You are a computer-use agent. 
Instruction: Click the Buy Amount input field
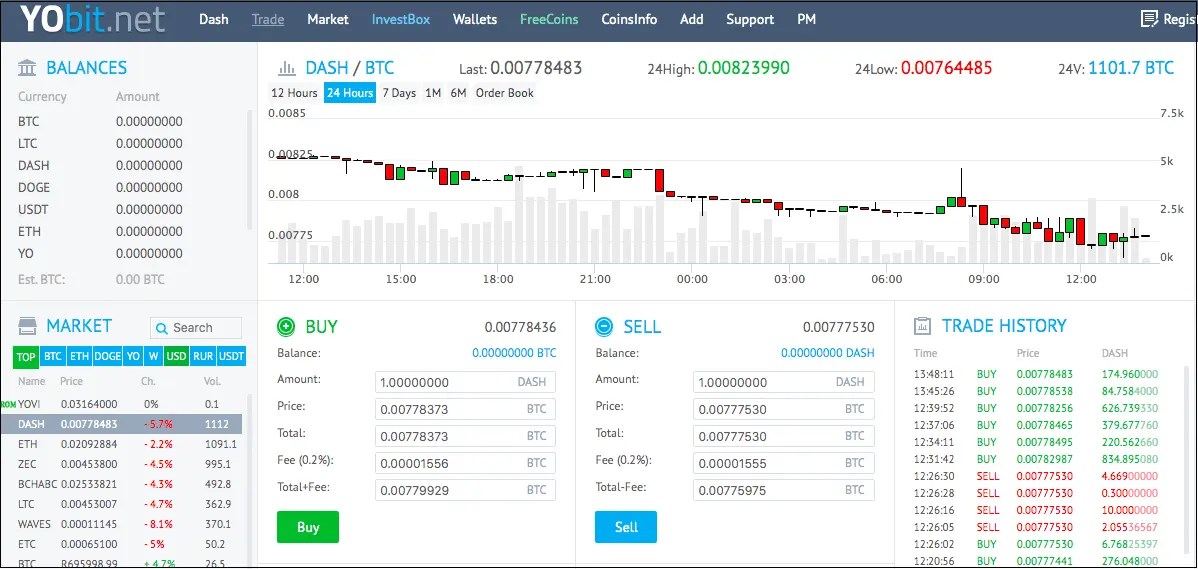click(465, 382)
